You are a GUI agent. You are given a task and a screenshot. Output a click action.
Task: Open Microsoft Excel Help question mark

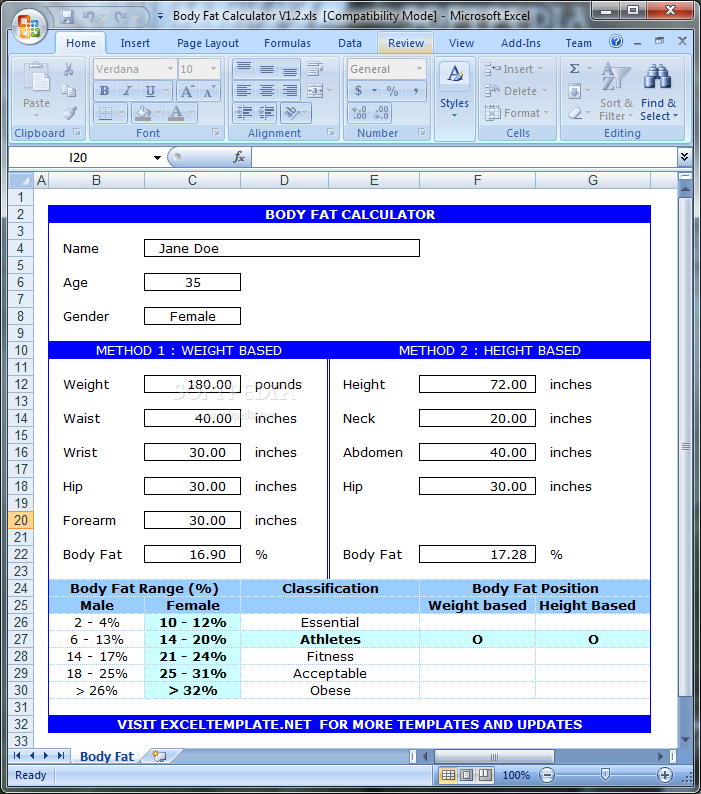(617, 43)
